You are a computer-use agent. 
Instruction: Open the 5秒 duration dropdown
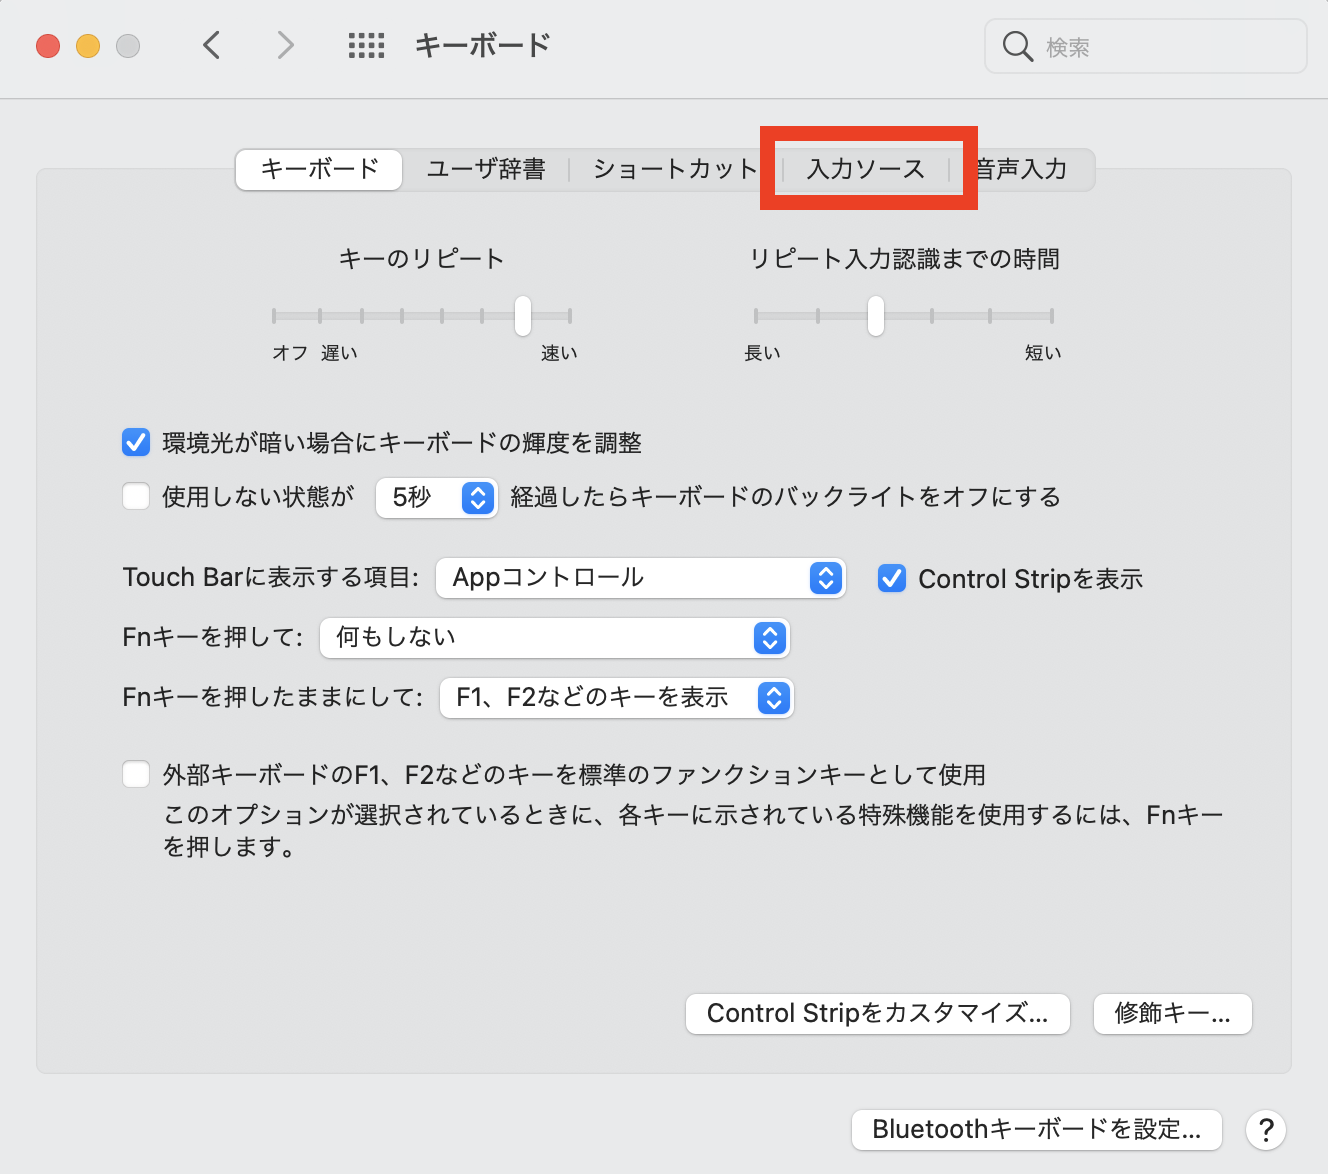coord(436,497)
